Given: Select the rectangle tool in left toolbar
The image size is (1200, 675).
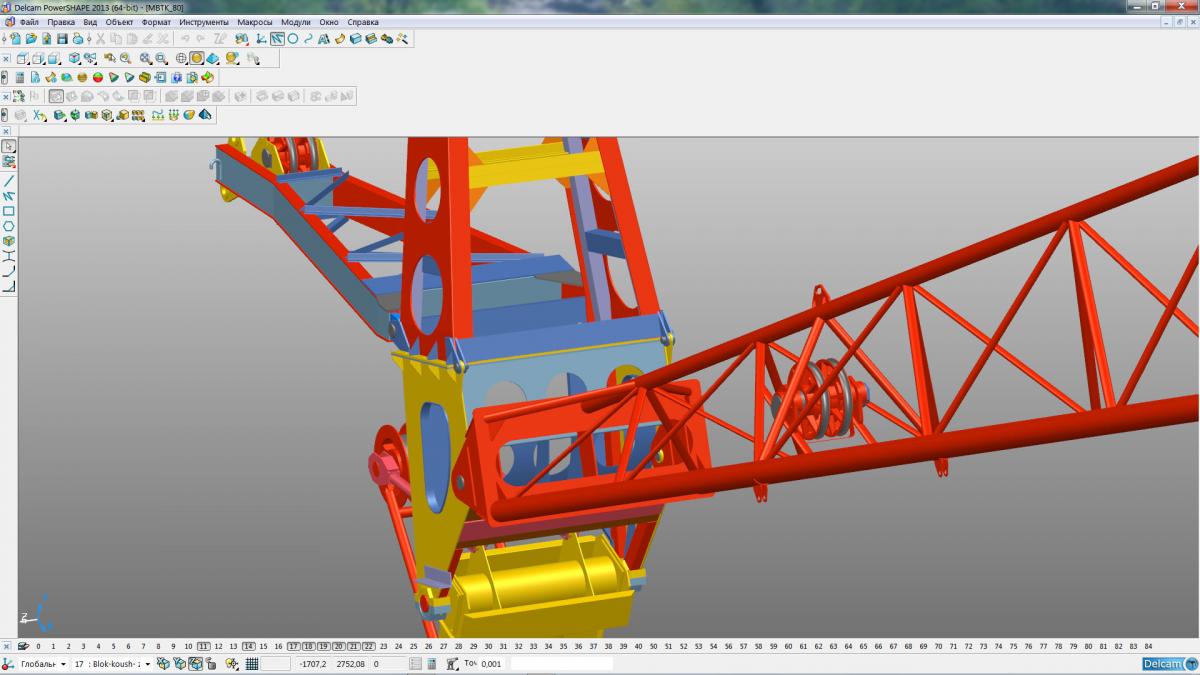Looking at the screenshot, I should coord(8,211).
